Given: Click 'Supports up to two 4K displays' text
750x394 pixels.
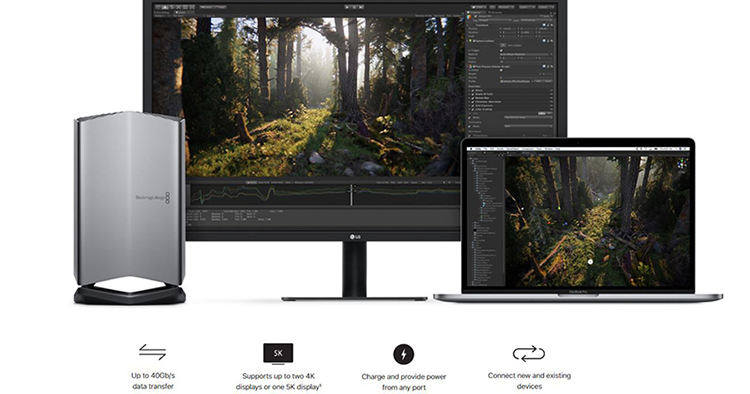Looking at the screenshot, I should click(278, 382).
